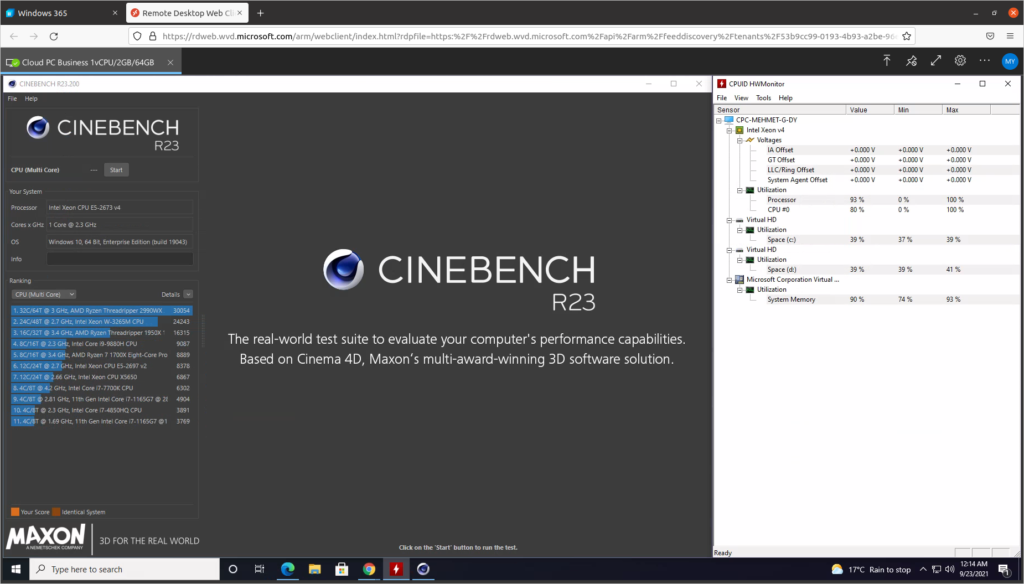Enter fullscreen with the expand arrows icon
This screenshot has height=584, width=1024.
pyautogui.click(x=936, y=61)
